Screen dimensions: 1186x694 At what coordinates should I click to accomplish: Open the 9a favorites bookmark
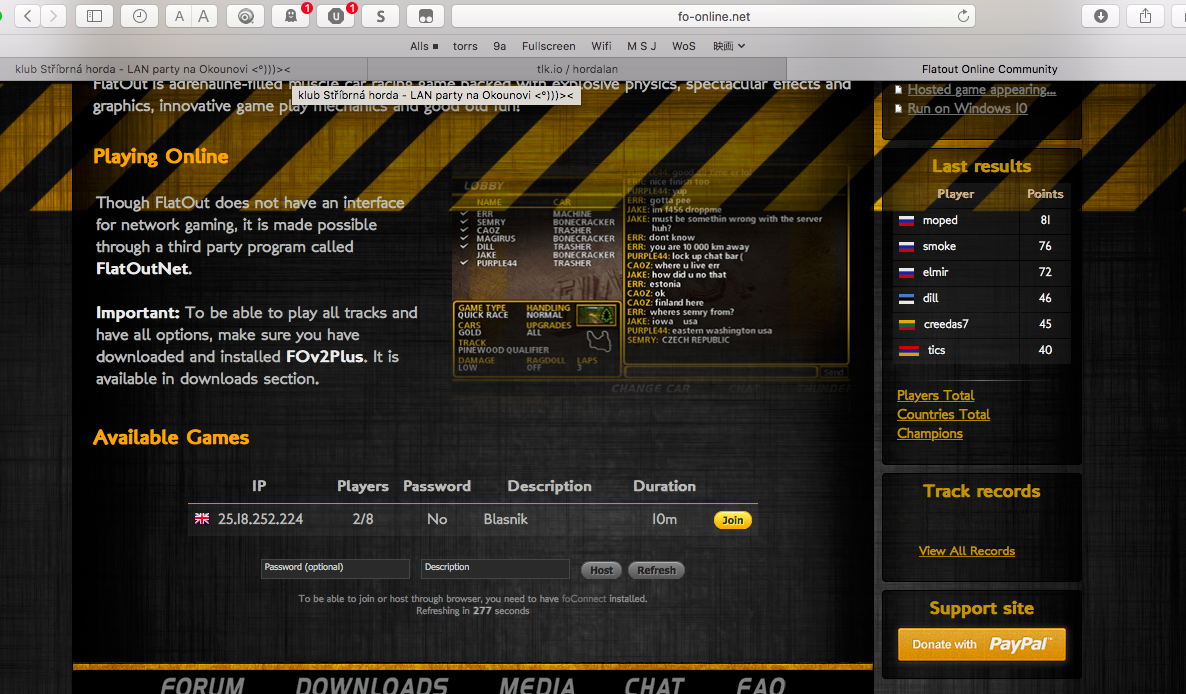coord(499,46)
